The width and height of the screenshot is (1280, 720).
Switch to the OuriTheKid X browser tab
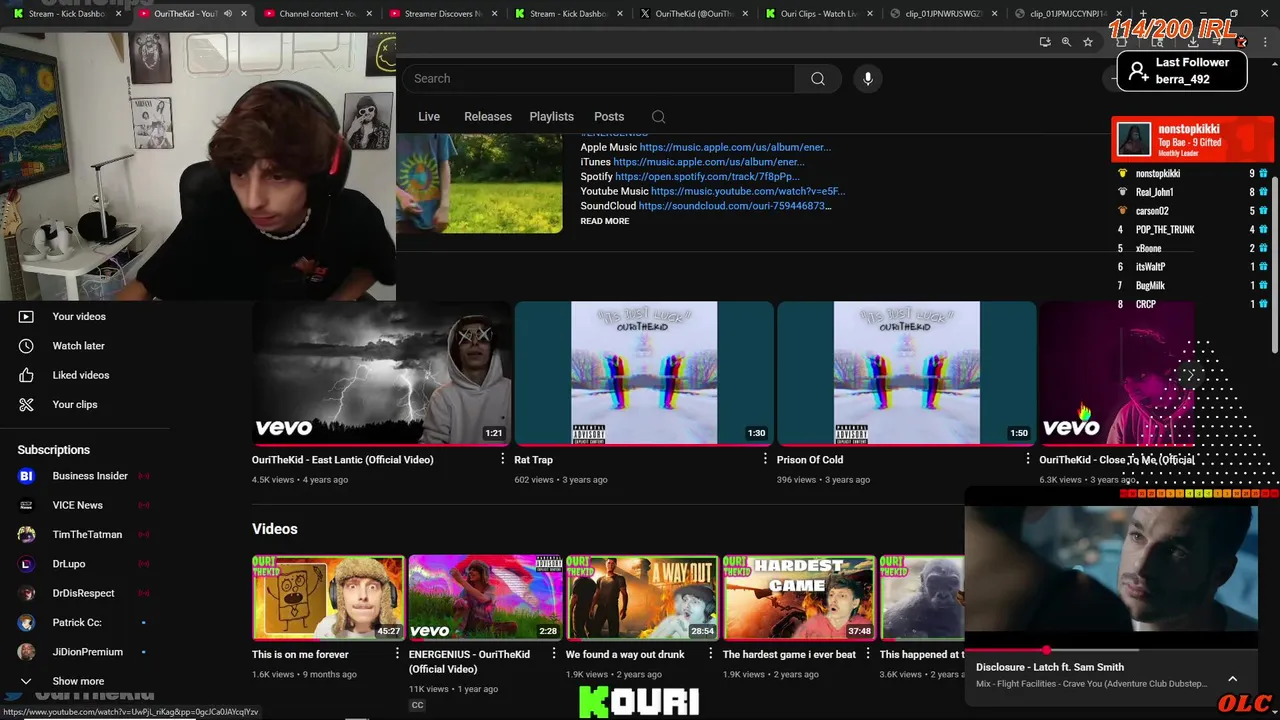[692, 14]
